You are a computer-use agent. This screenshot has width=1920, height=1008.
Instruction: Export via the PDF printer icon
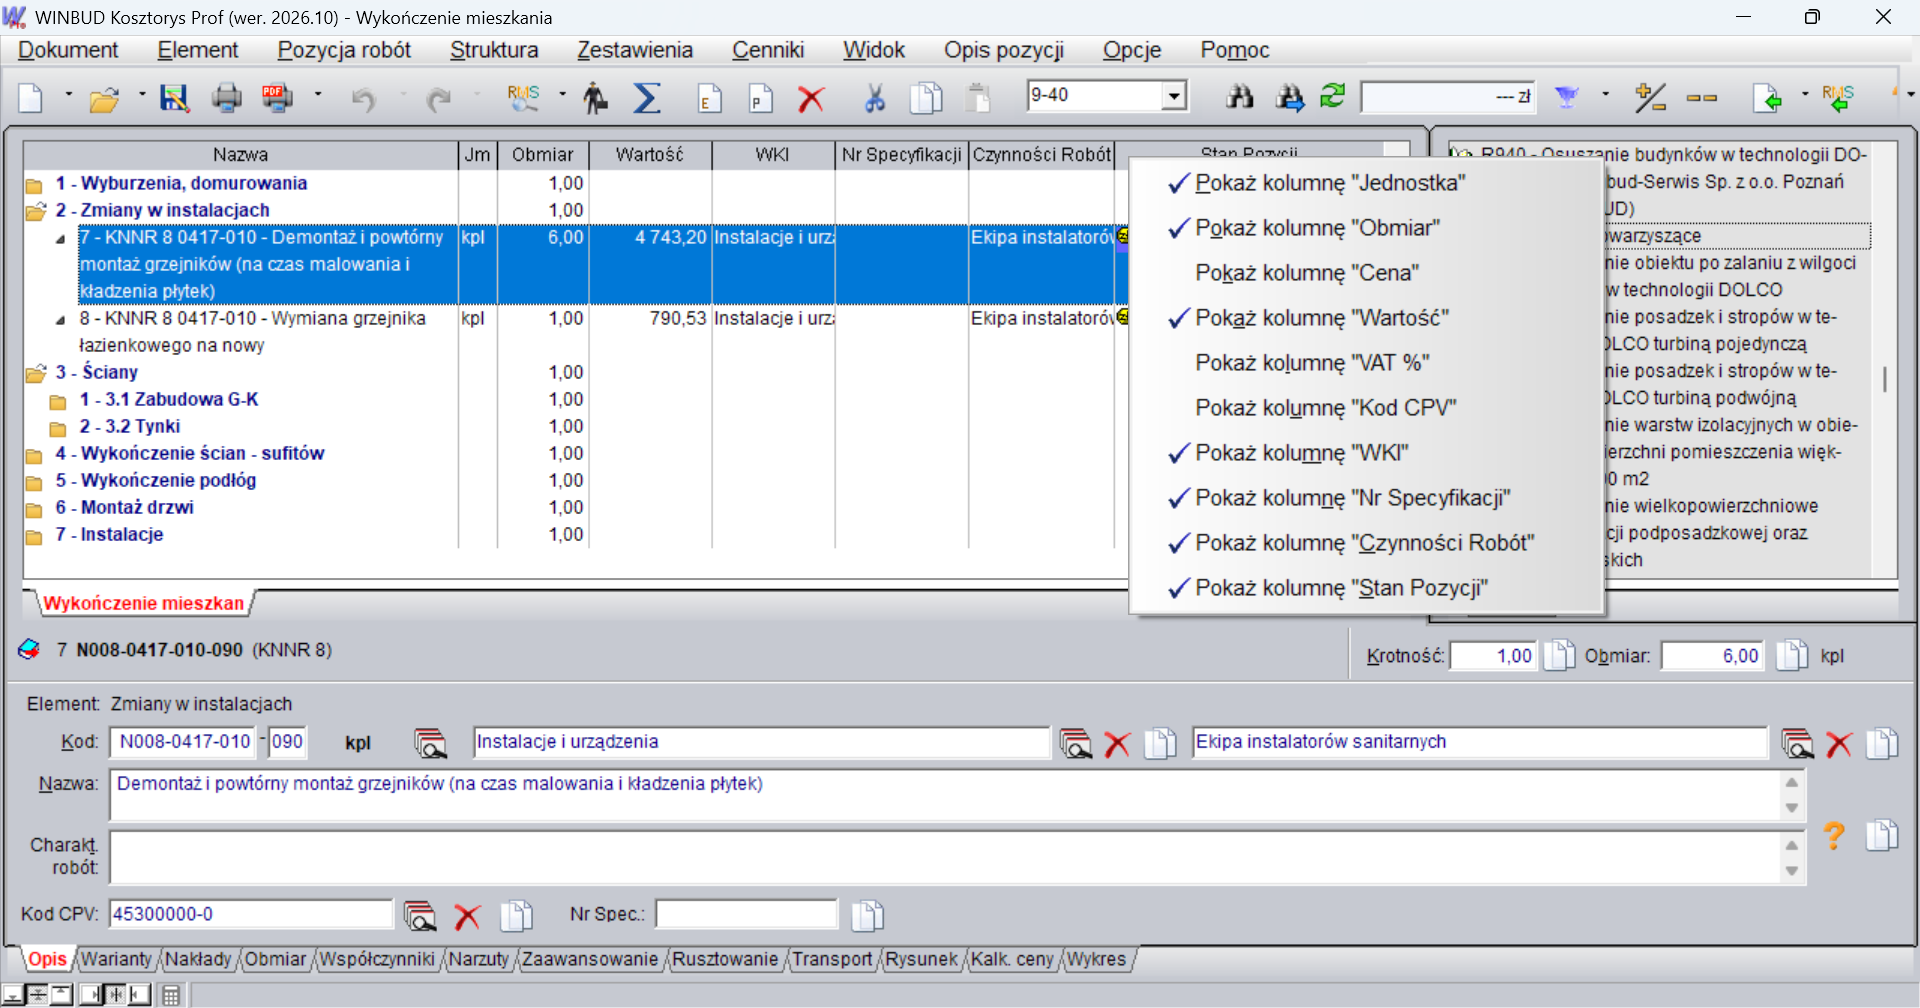click(277, 97)
